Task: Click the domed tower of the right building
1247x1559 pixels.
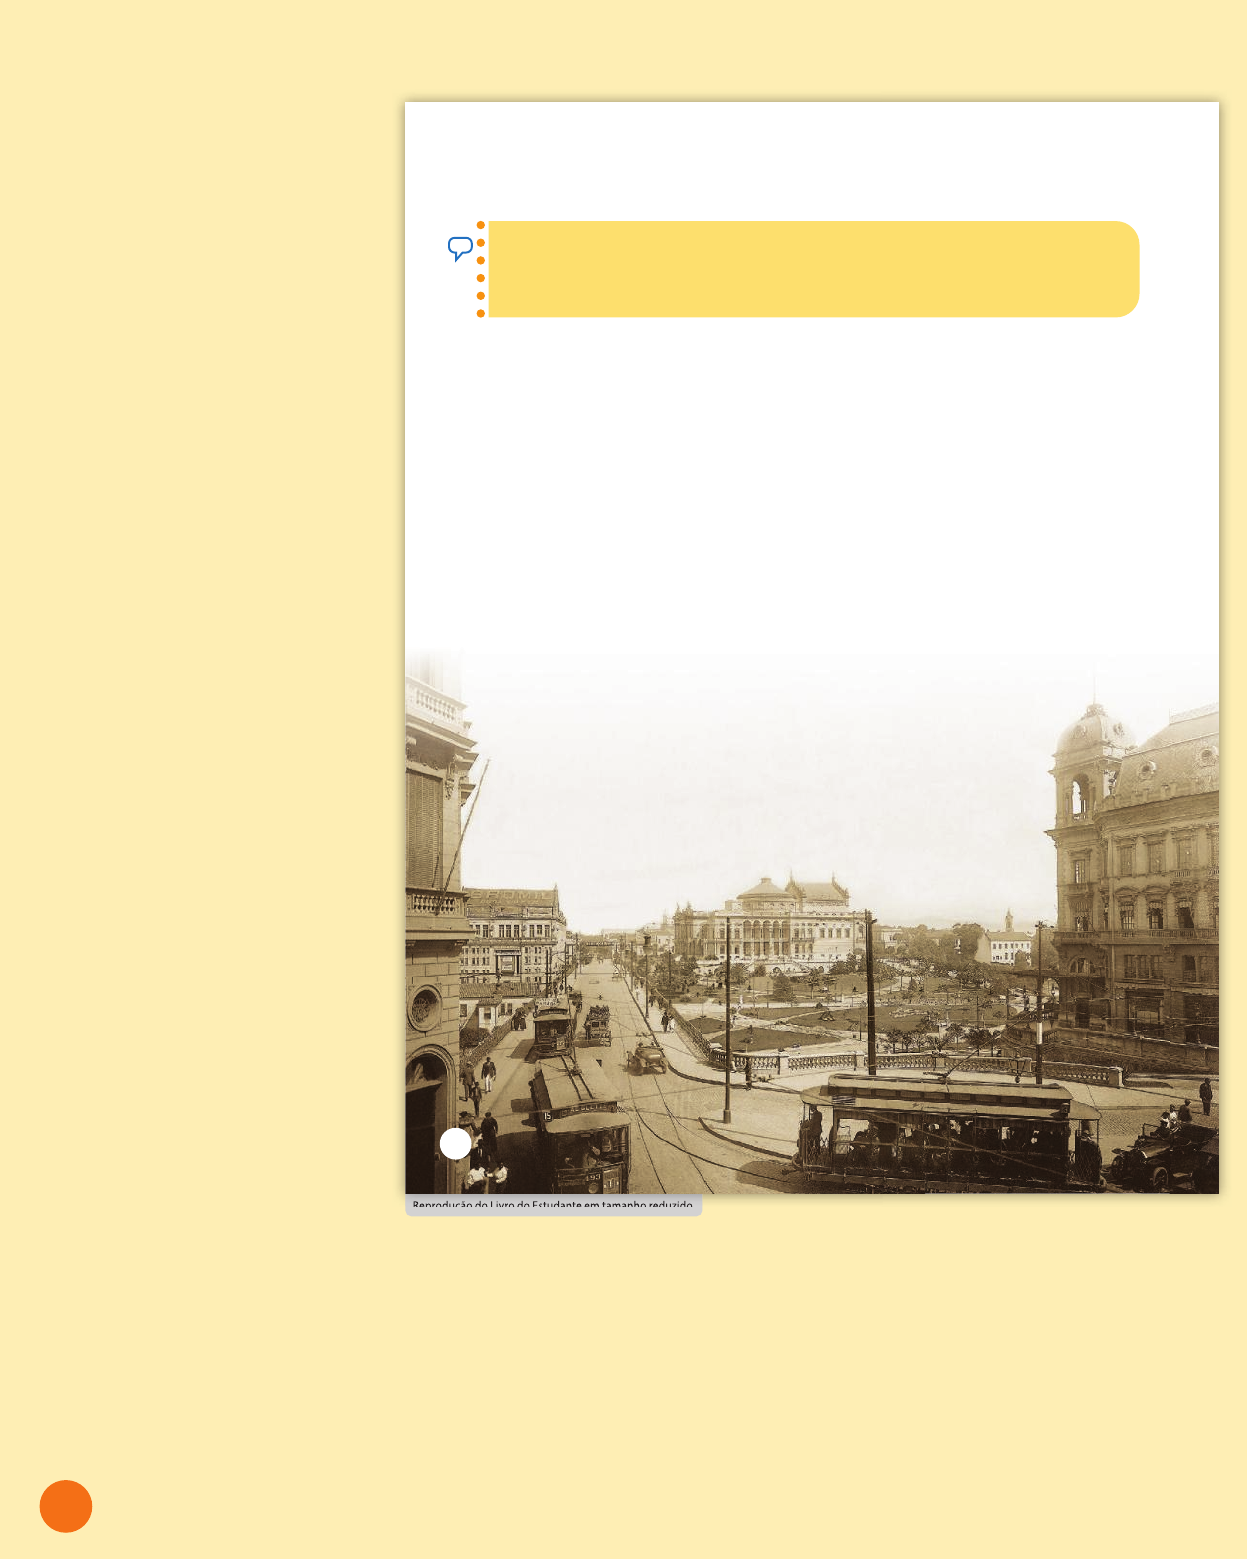Action: click(1088, 760)
